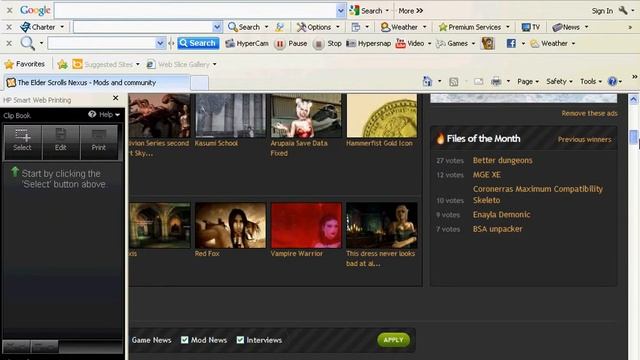Click the News toolbar item
Screen dimensions: 640x360
(x=566, y=27)
